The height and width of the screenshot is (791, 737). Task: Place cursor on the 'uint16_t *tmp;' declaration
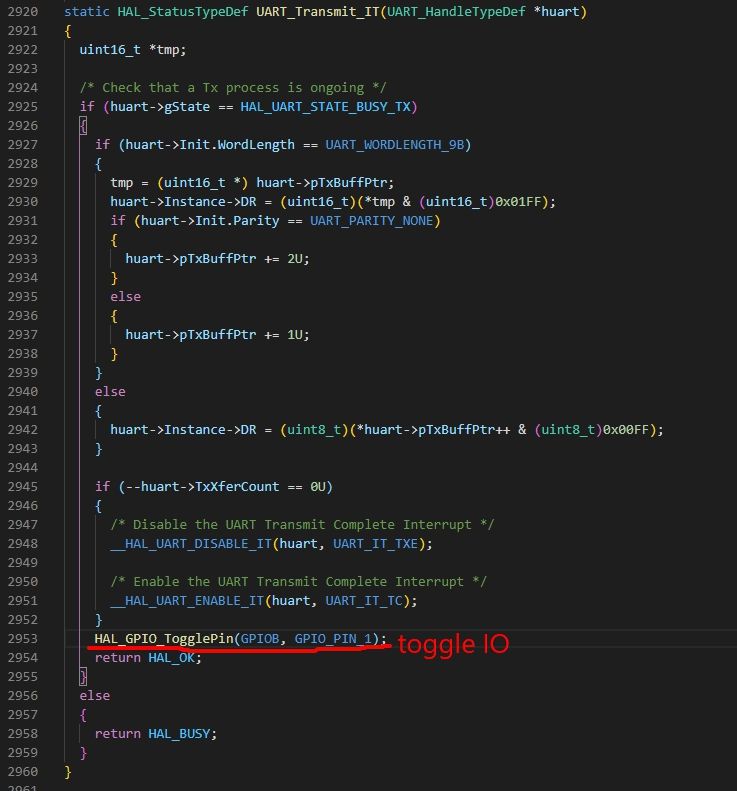tap(133, 49)
